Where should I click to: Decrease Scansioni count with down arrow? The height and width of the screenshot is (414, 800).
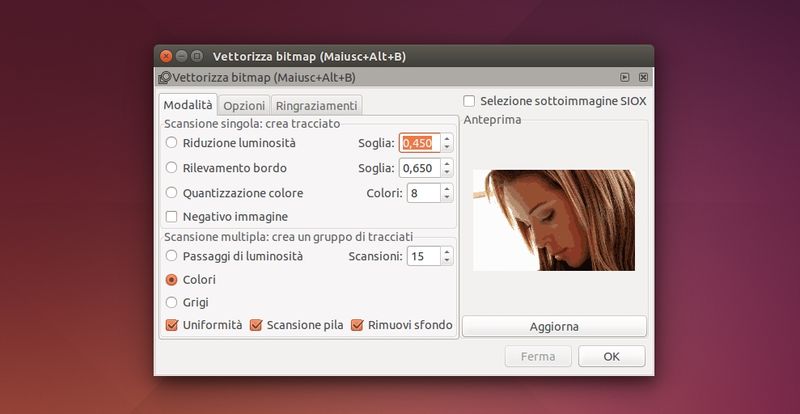click(x=447, y=260)
